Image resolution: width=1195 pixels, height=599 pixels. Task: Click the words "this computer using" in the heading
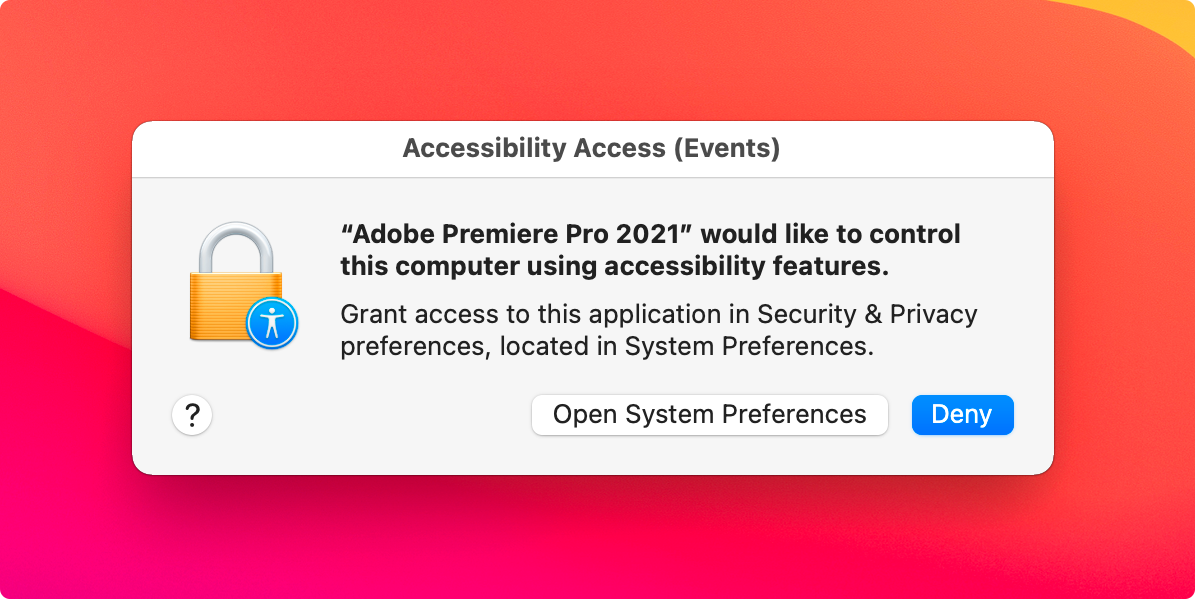(x=469, y=266)
